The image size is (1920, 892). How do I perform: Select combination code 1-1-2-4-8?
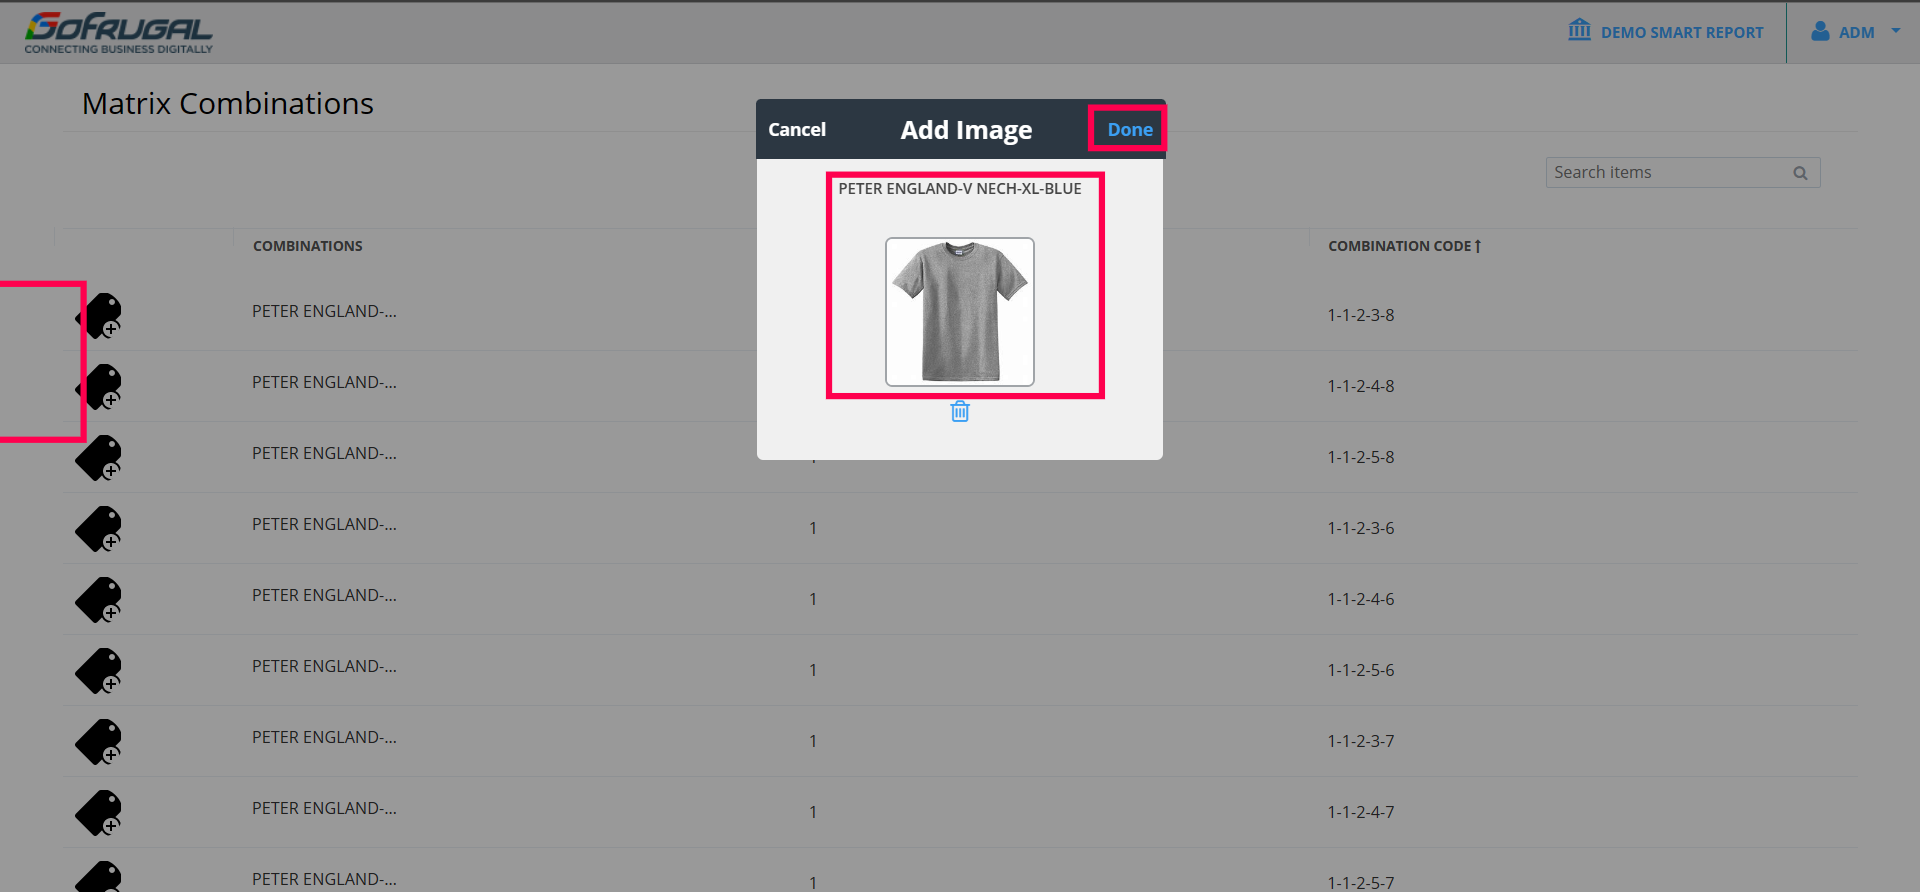[1361, 386]
